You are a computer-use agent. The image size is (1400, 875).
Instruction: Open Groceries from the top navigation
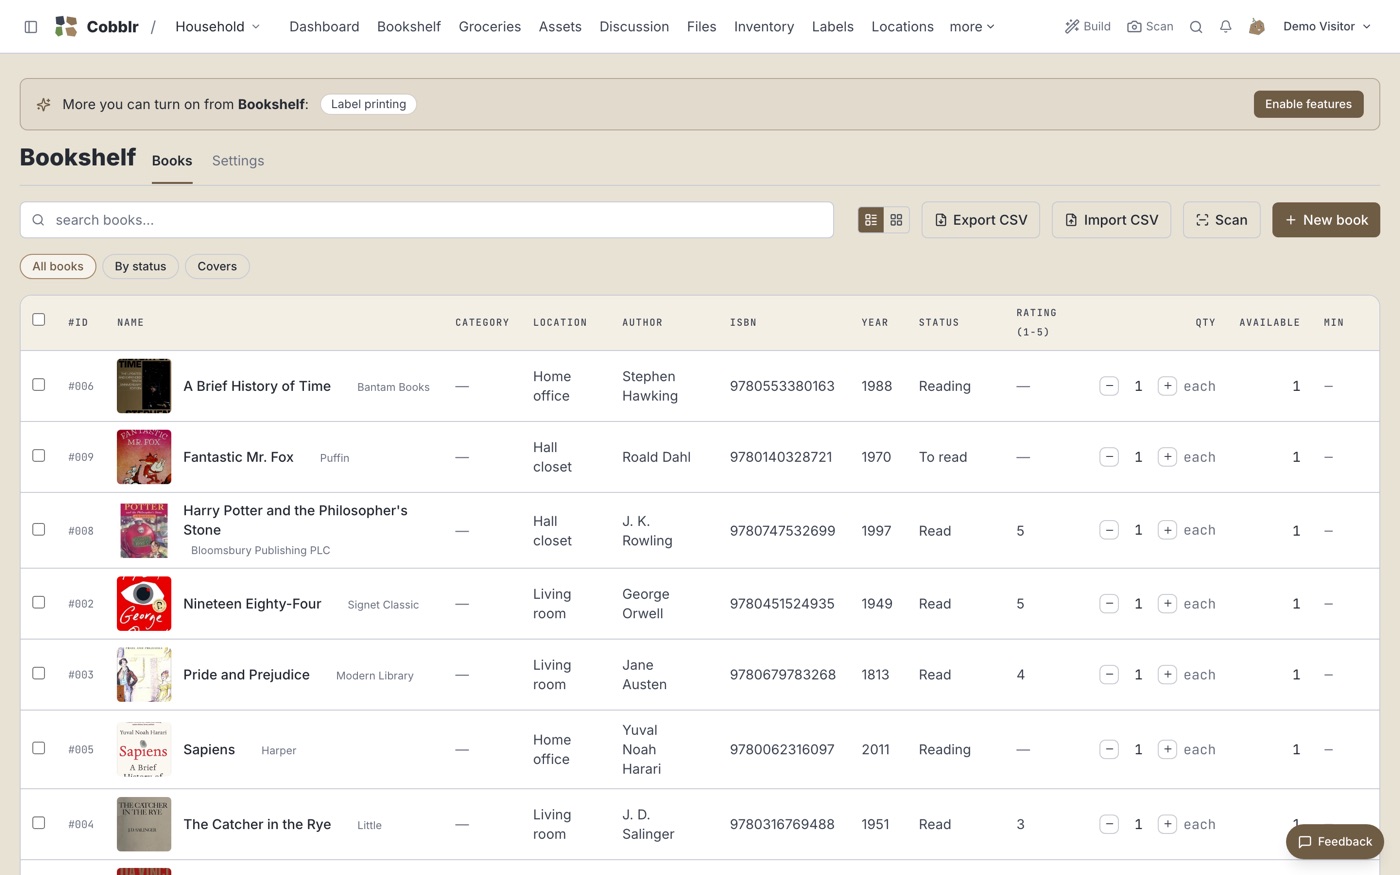[x=490, y=27]
